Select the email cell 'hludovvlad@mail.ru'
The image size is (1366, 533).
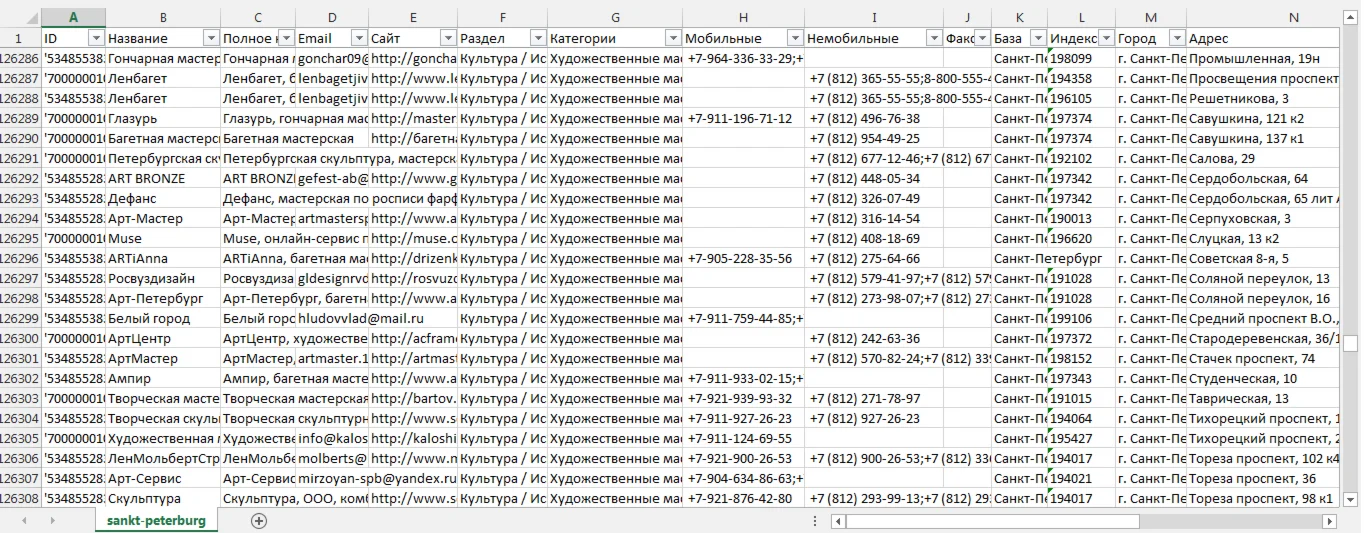point(332,318)
